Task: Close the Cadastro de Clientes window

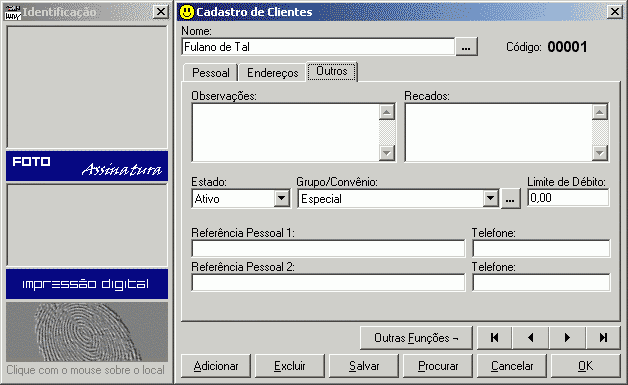Action: 614,12
